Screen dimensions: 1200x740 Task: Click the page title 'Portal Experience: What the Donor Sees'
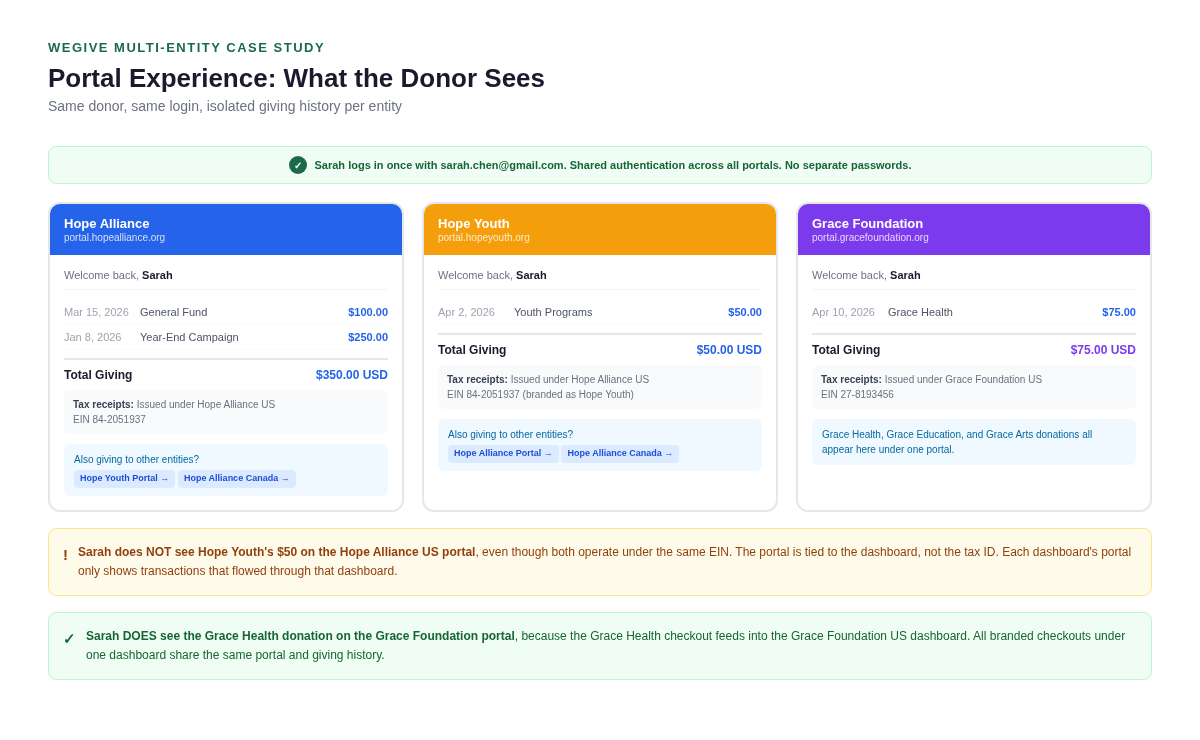[x=296, y=78]
